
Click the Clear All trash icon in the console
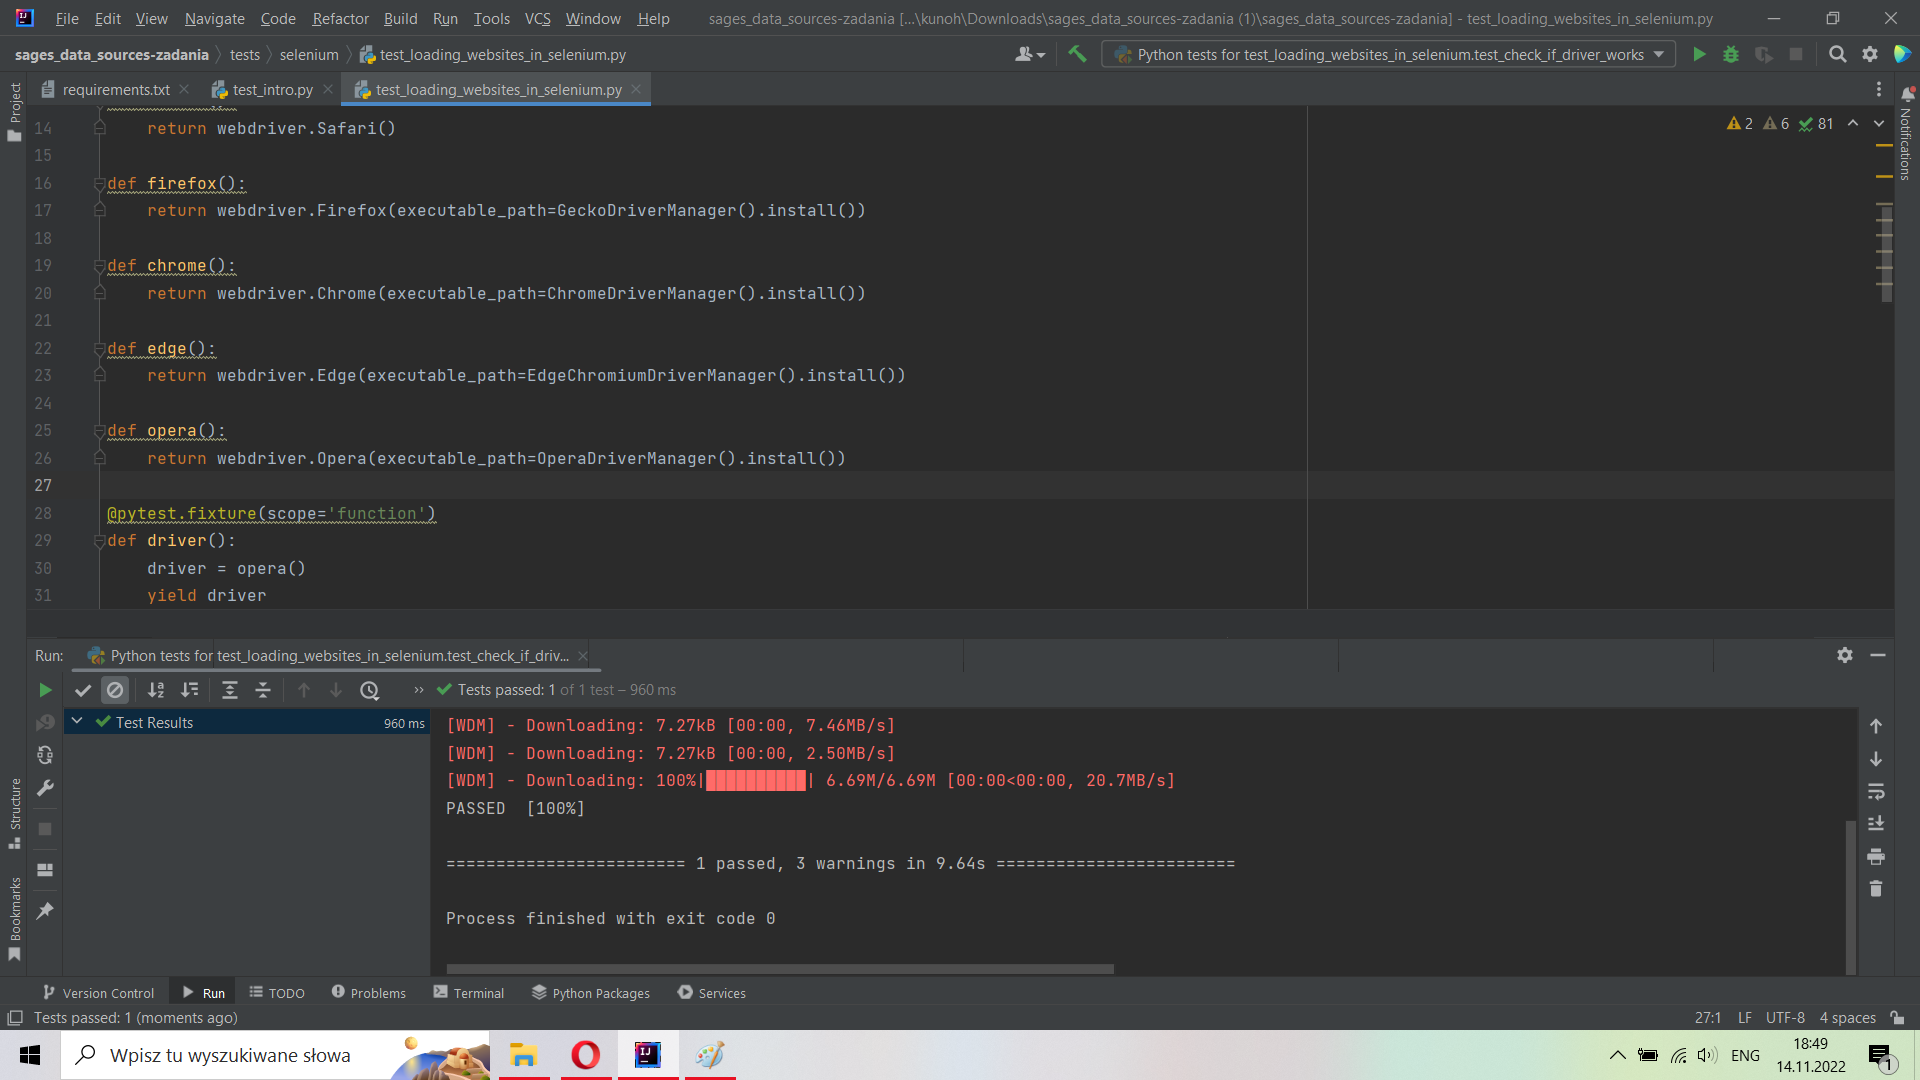(1876, 889)
